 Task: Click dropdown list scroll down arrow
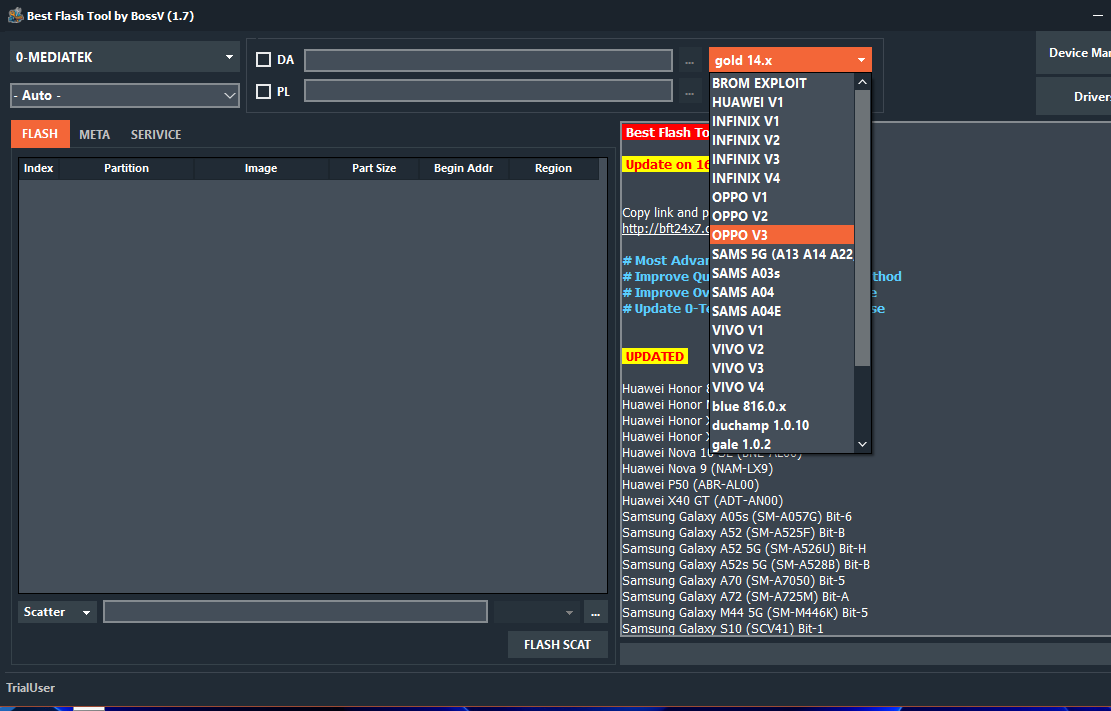pos(862,444)
